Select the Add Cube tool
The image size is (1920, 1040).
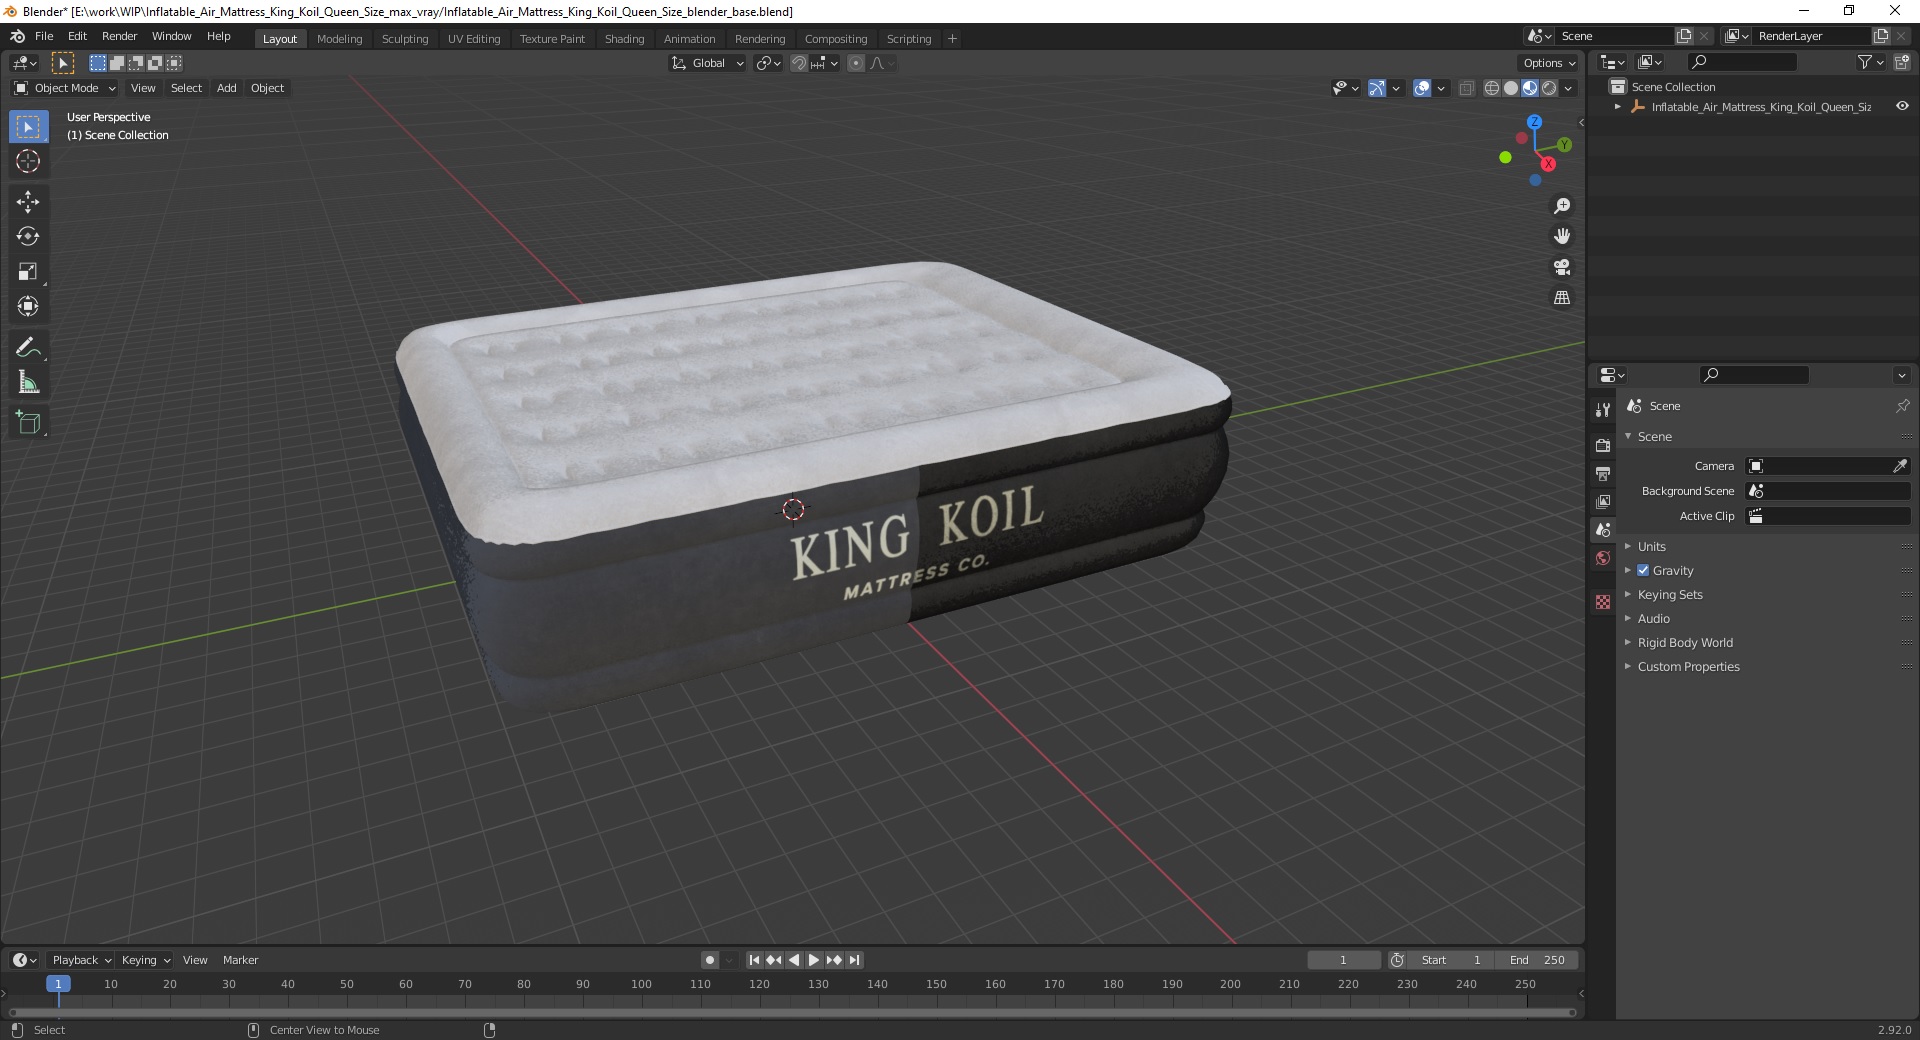[x=28, y=423]
